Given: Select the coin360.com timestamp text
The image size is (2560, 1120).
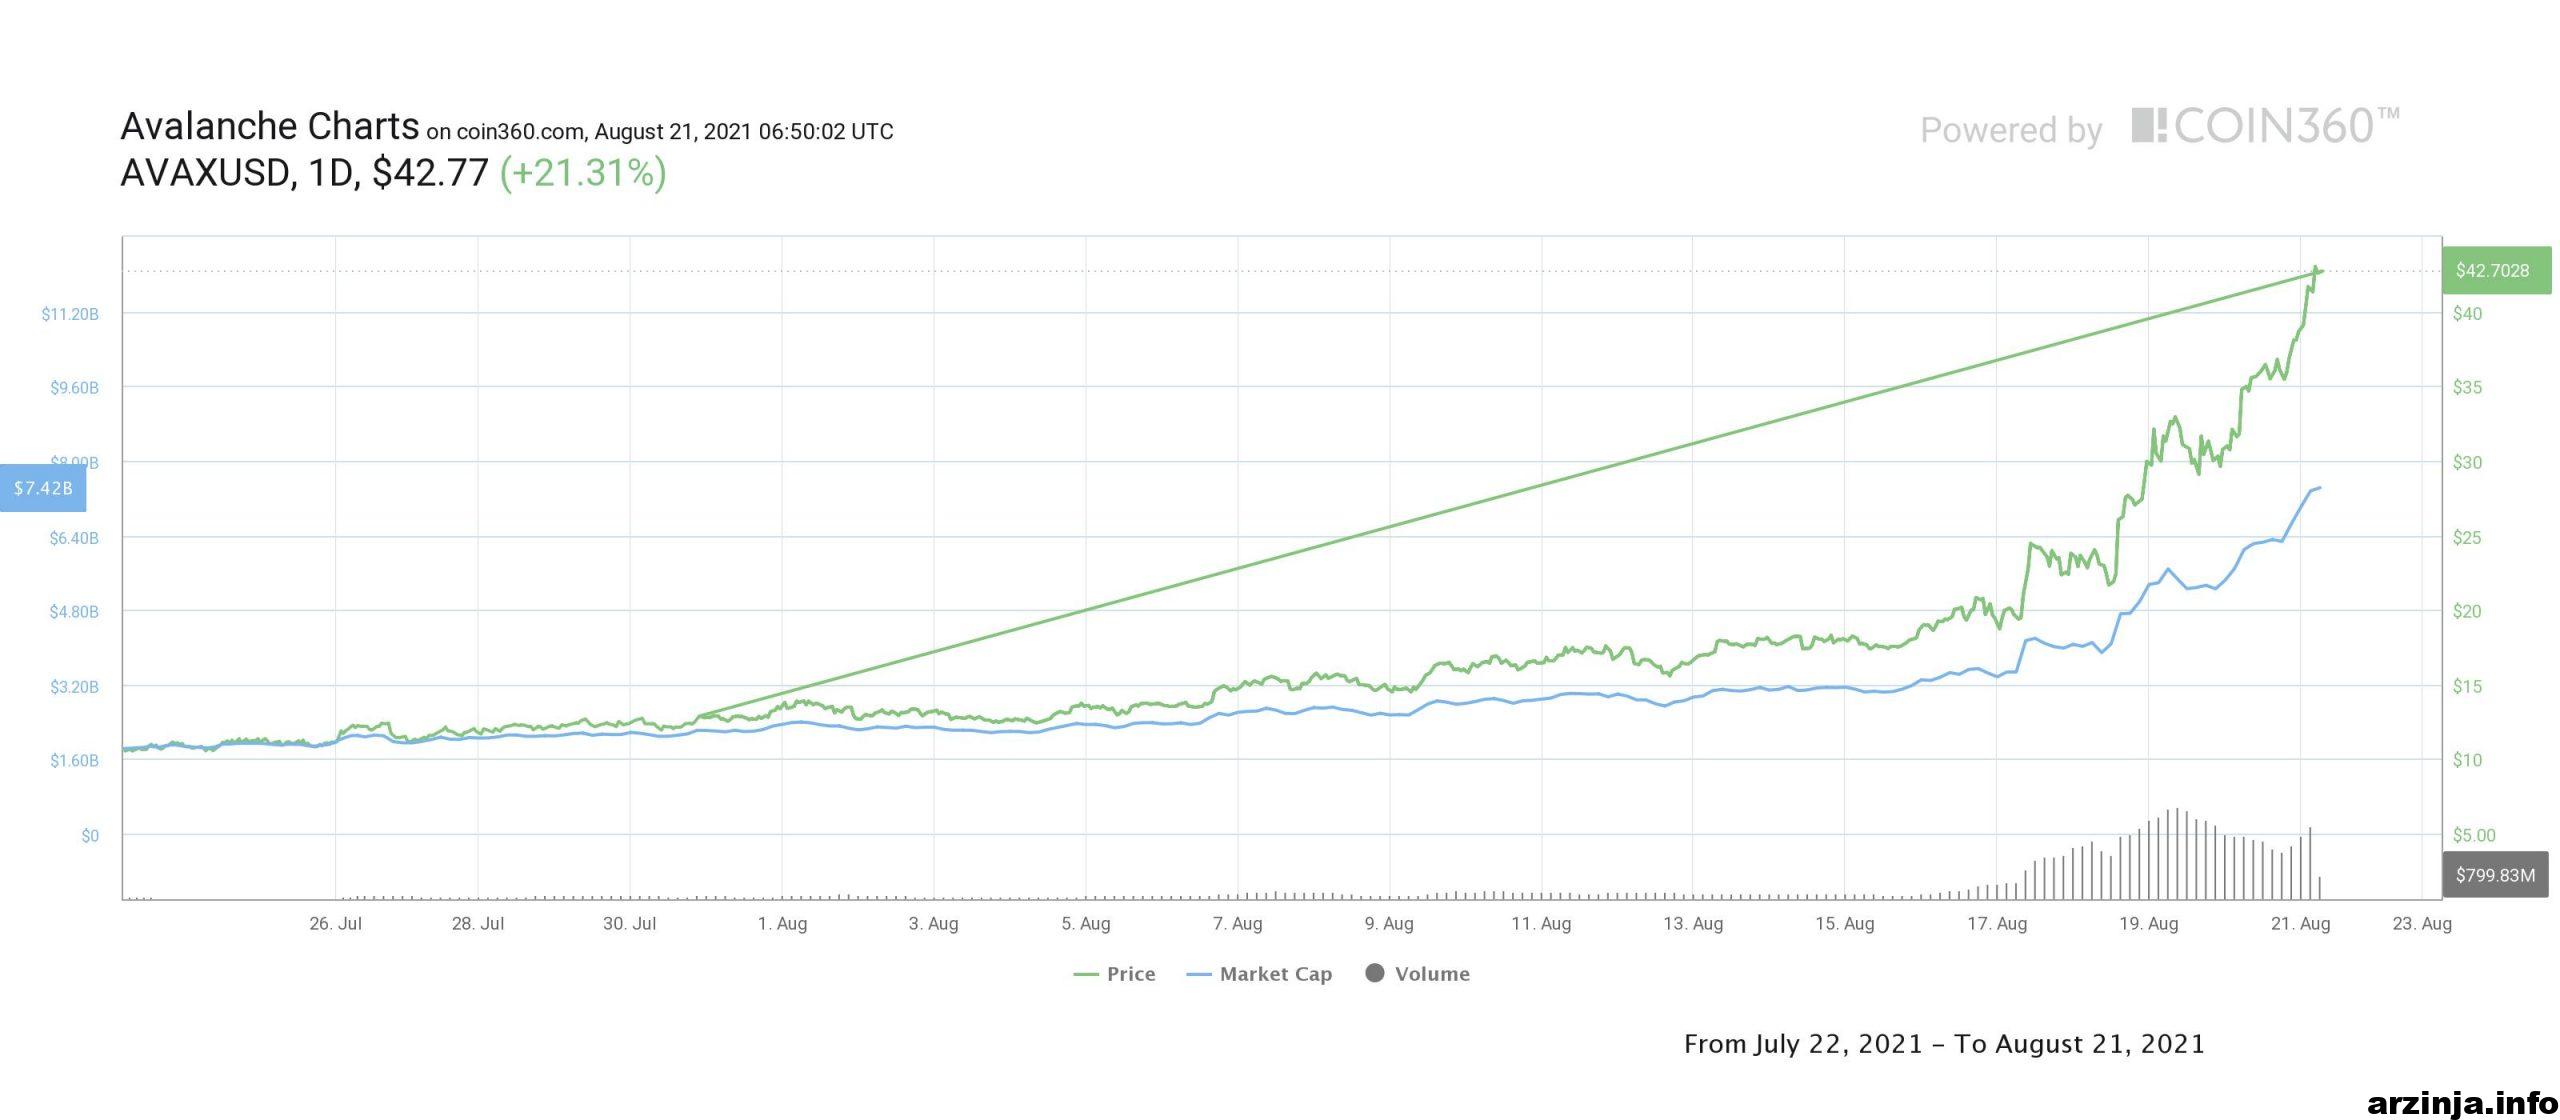Looking at the screenshot, I should 660,132.
